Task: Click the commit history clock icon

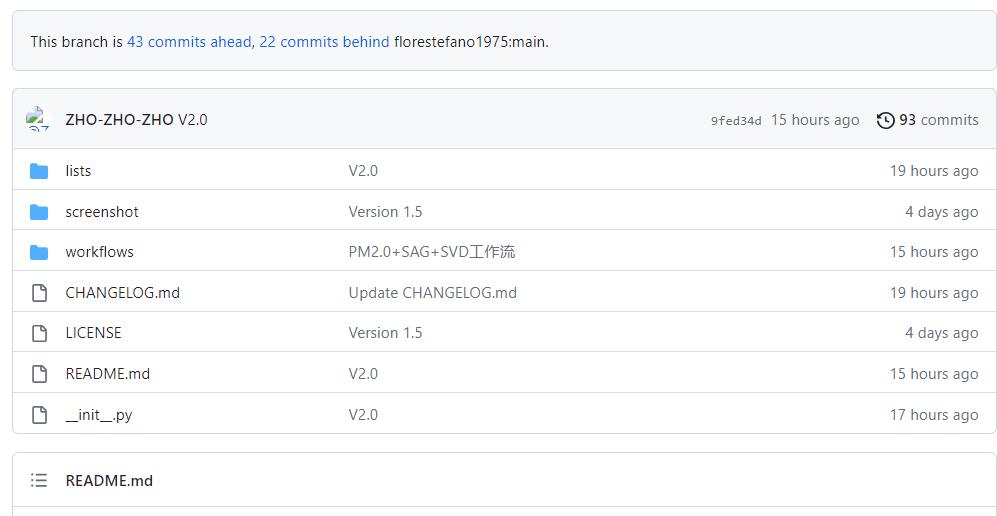Action: [x=885, y=120]
